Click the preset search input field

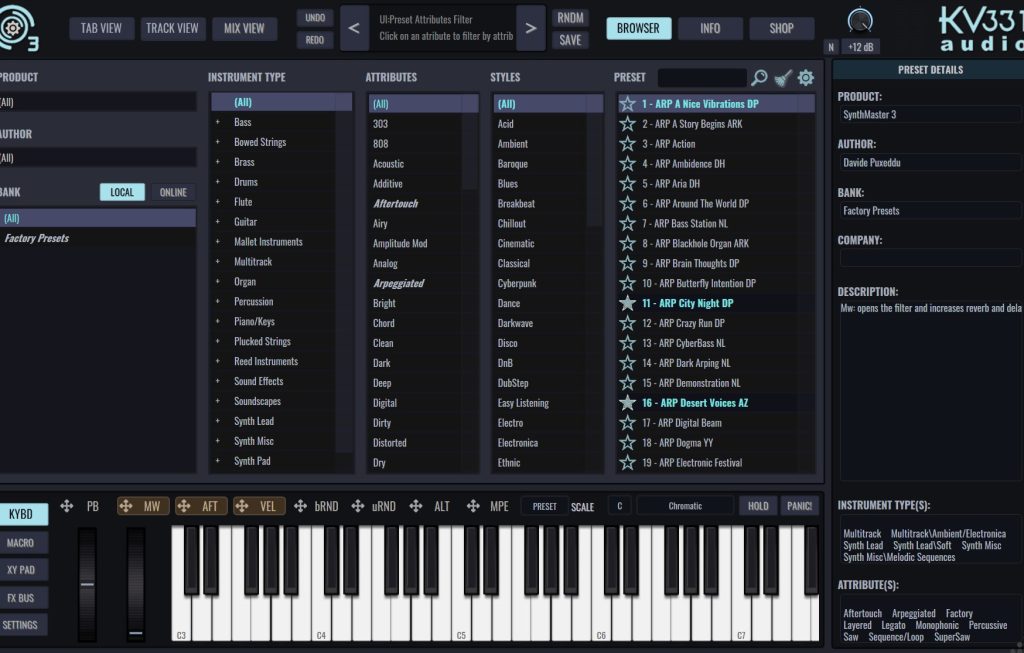coord(702,78)
